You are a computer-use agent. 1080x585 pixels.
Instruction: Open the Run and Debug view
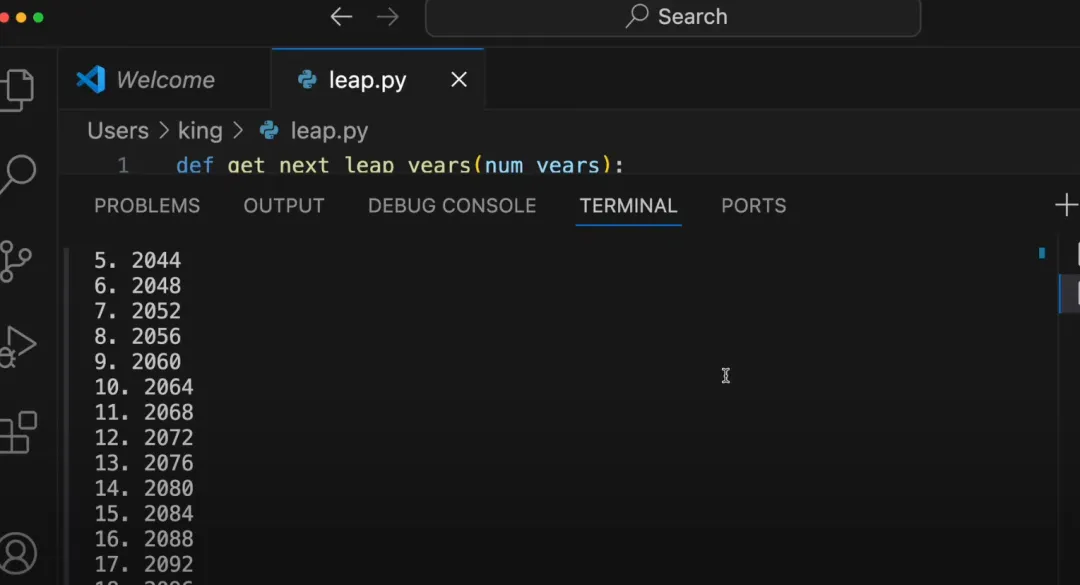pyautogui.click(x=17, y=347)
